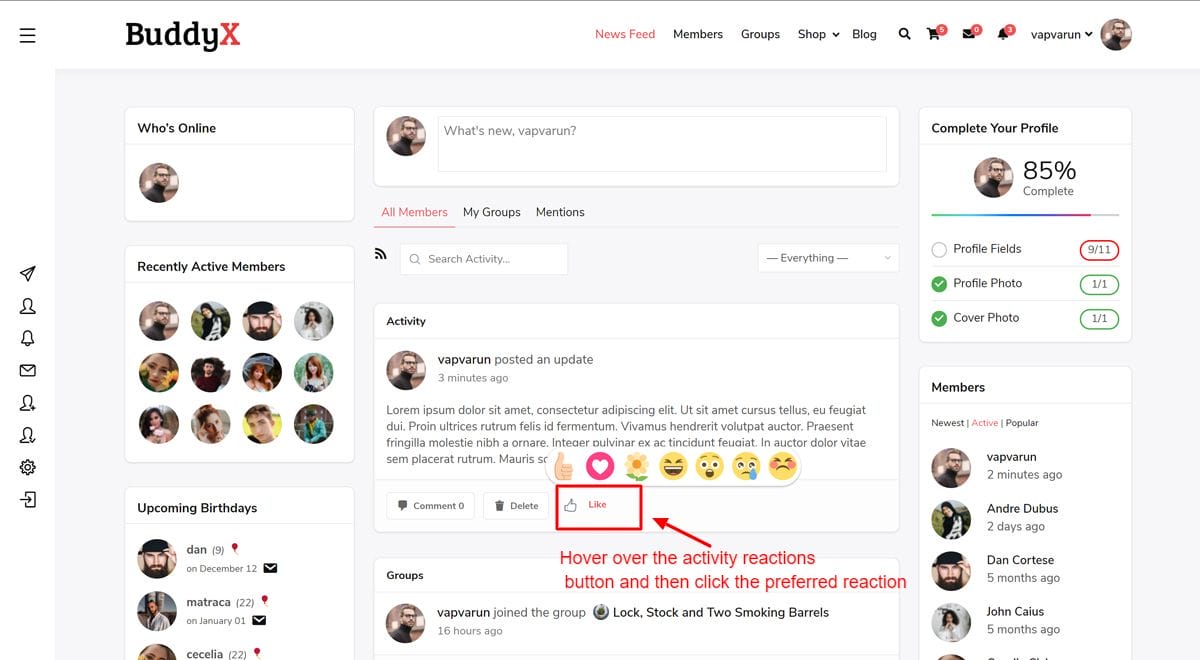Image resolution: width=1200 pixels, height=660 pixels.
Task: Click the Delete button on the post
Action: (516, 506)
